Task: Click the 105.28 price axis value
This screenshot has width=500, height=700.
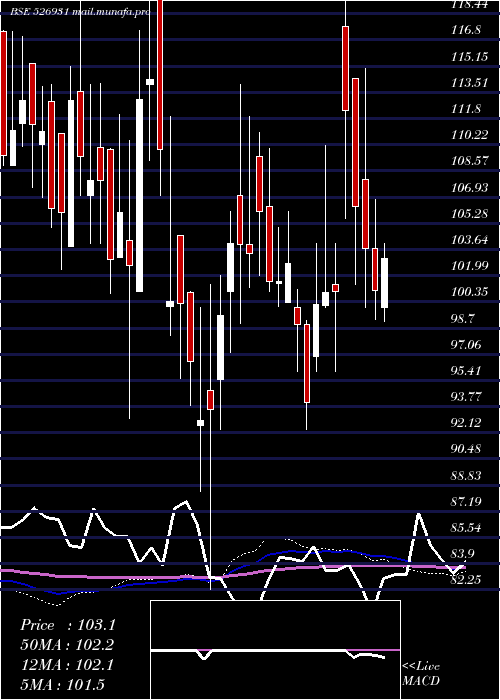Action: [470, 213]
